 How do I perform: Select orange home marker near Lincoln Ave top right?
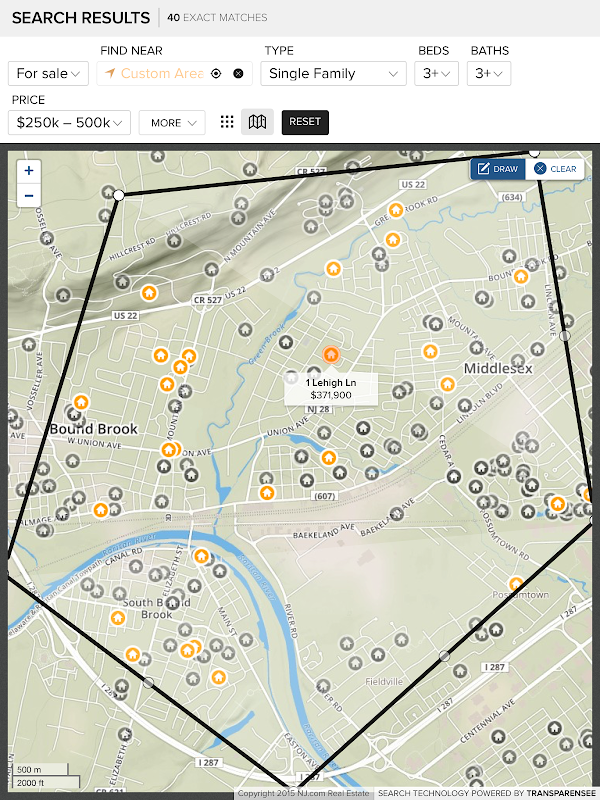point(520,277)
